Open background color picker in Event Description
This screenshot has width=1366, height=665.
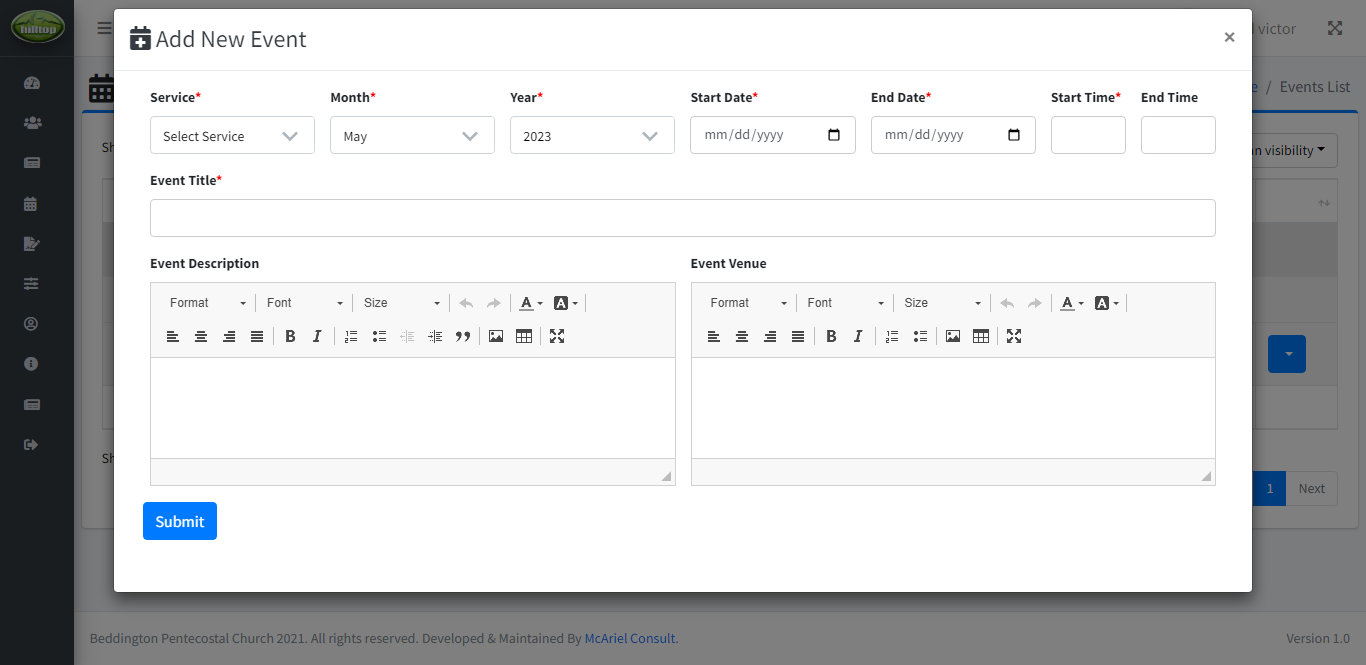pyautogui.click(x=566, y=303)
